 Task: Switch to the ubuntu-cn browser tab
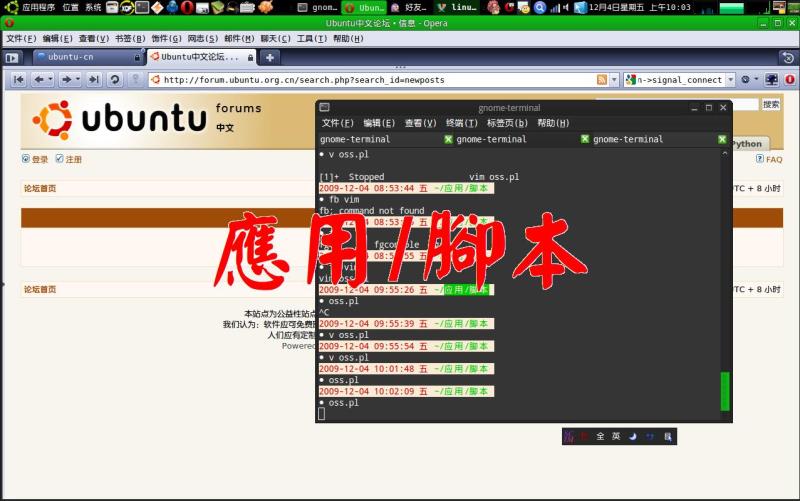tap(88, 57)
